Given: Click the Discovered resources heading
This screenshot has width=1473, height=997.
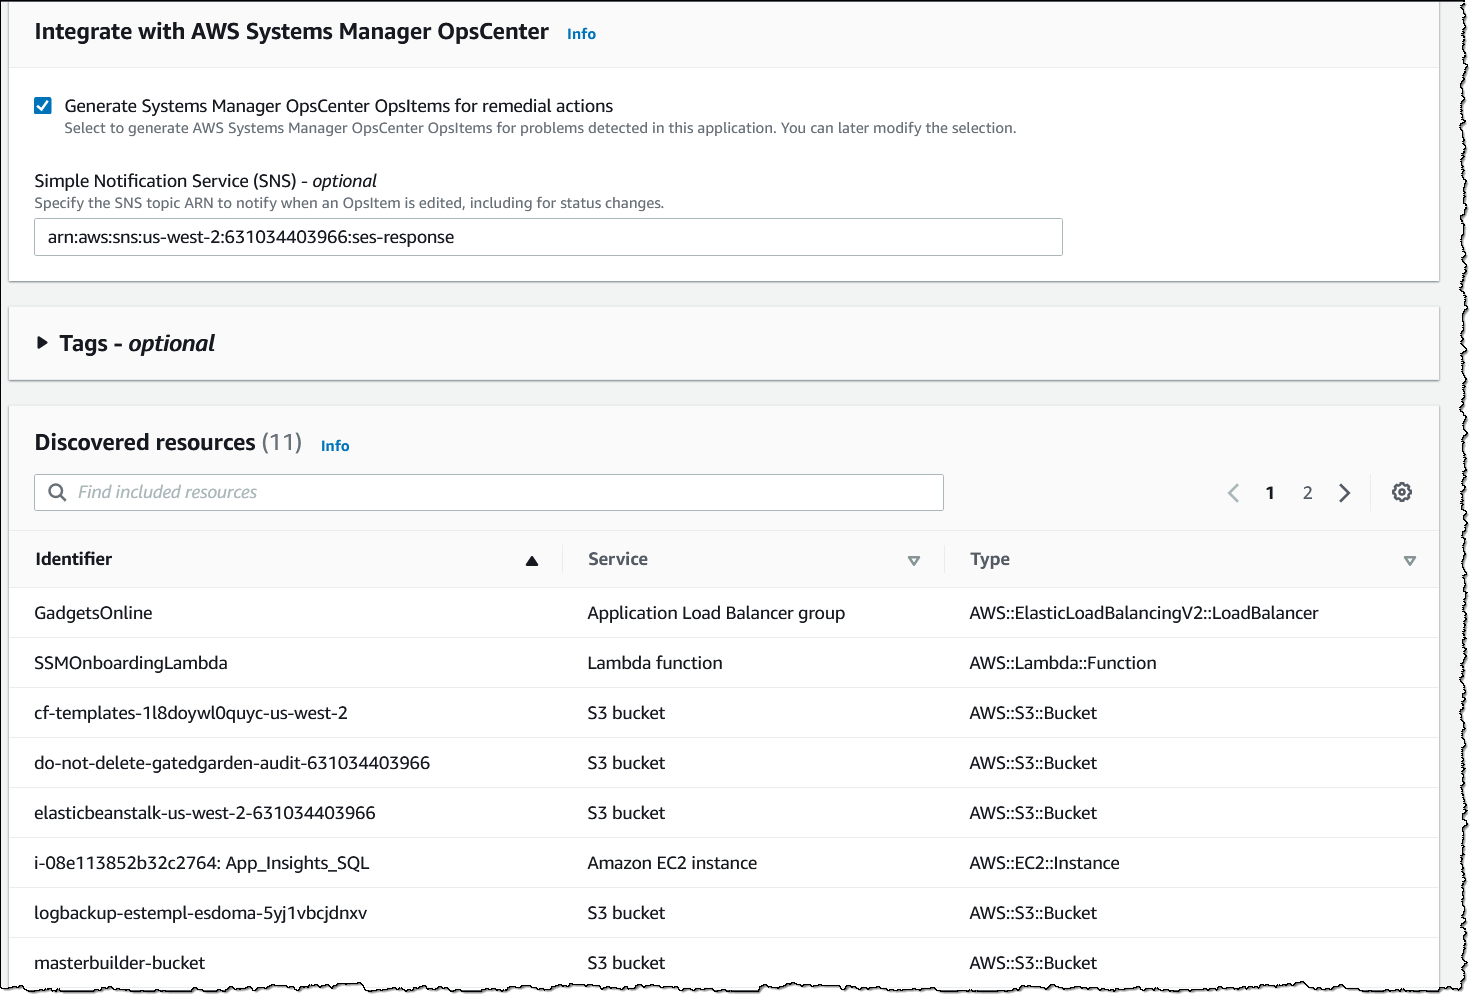Looking at the screenshot, I should [x=145, y=442].
